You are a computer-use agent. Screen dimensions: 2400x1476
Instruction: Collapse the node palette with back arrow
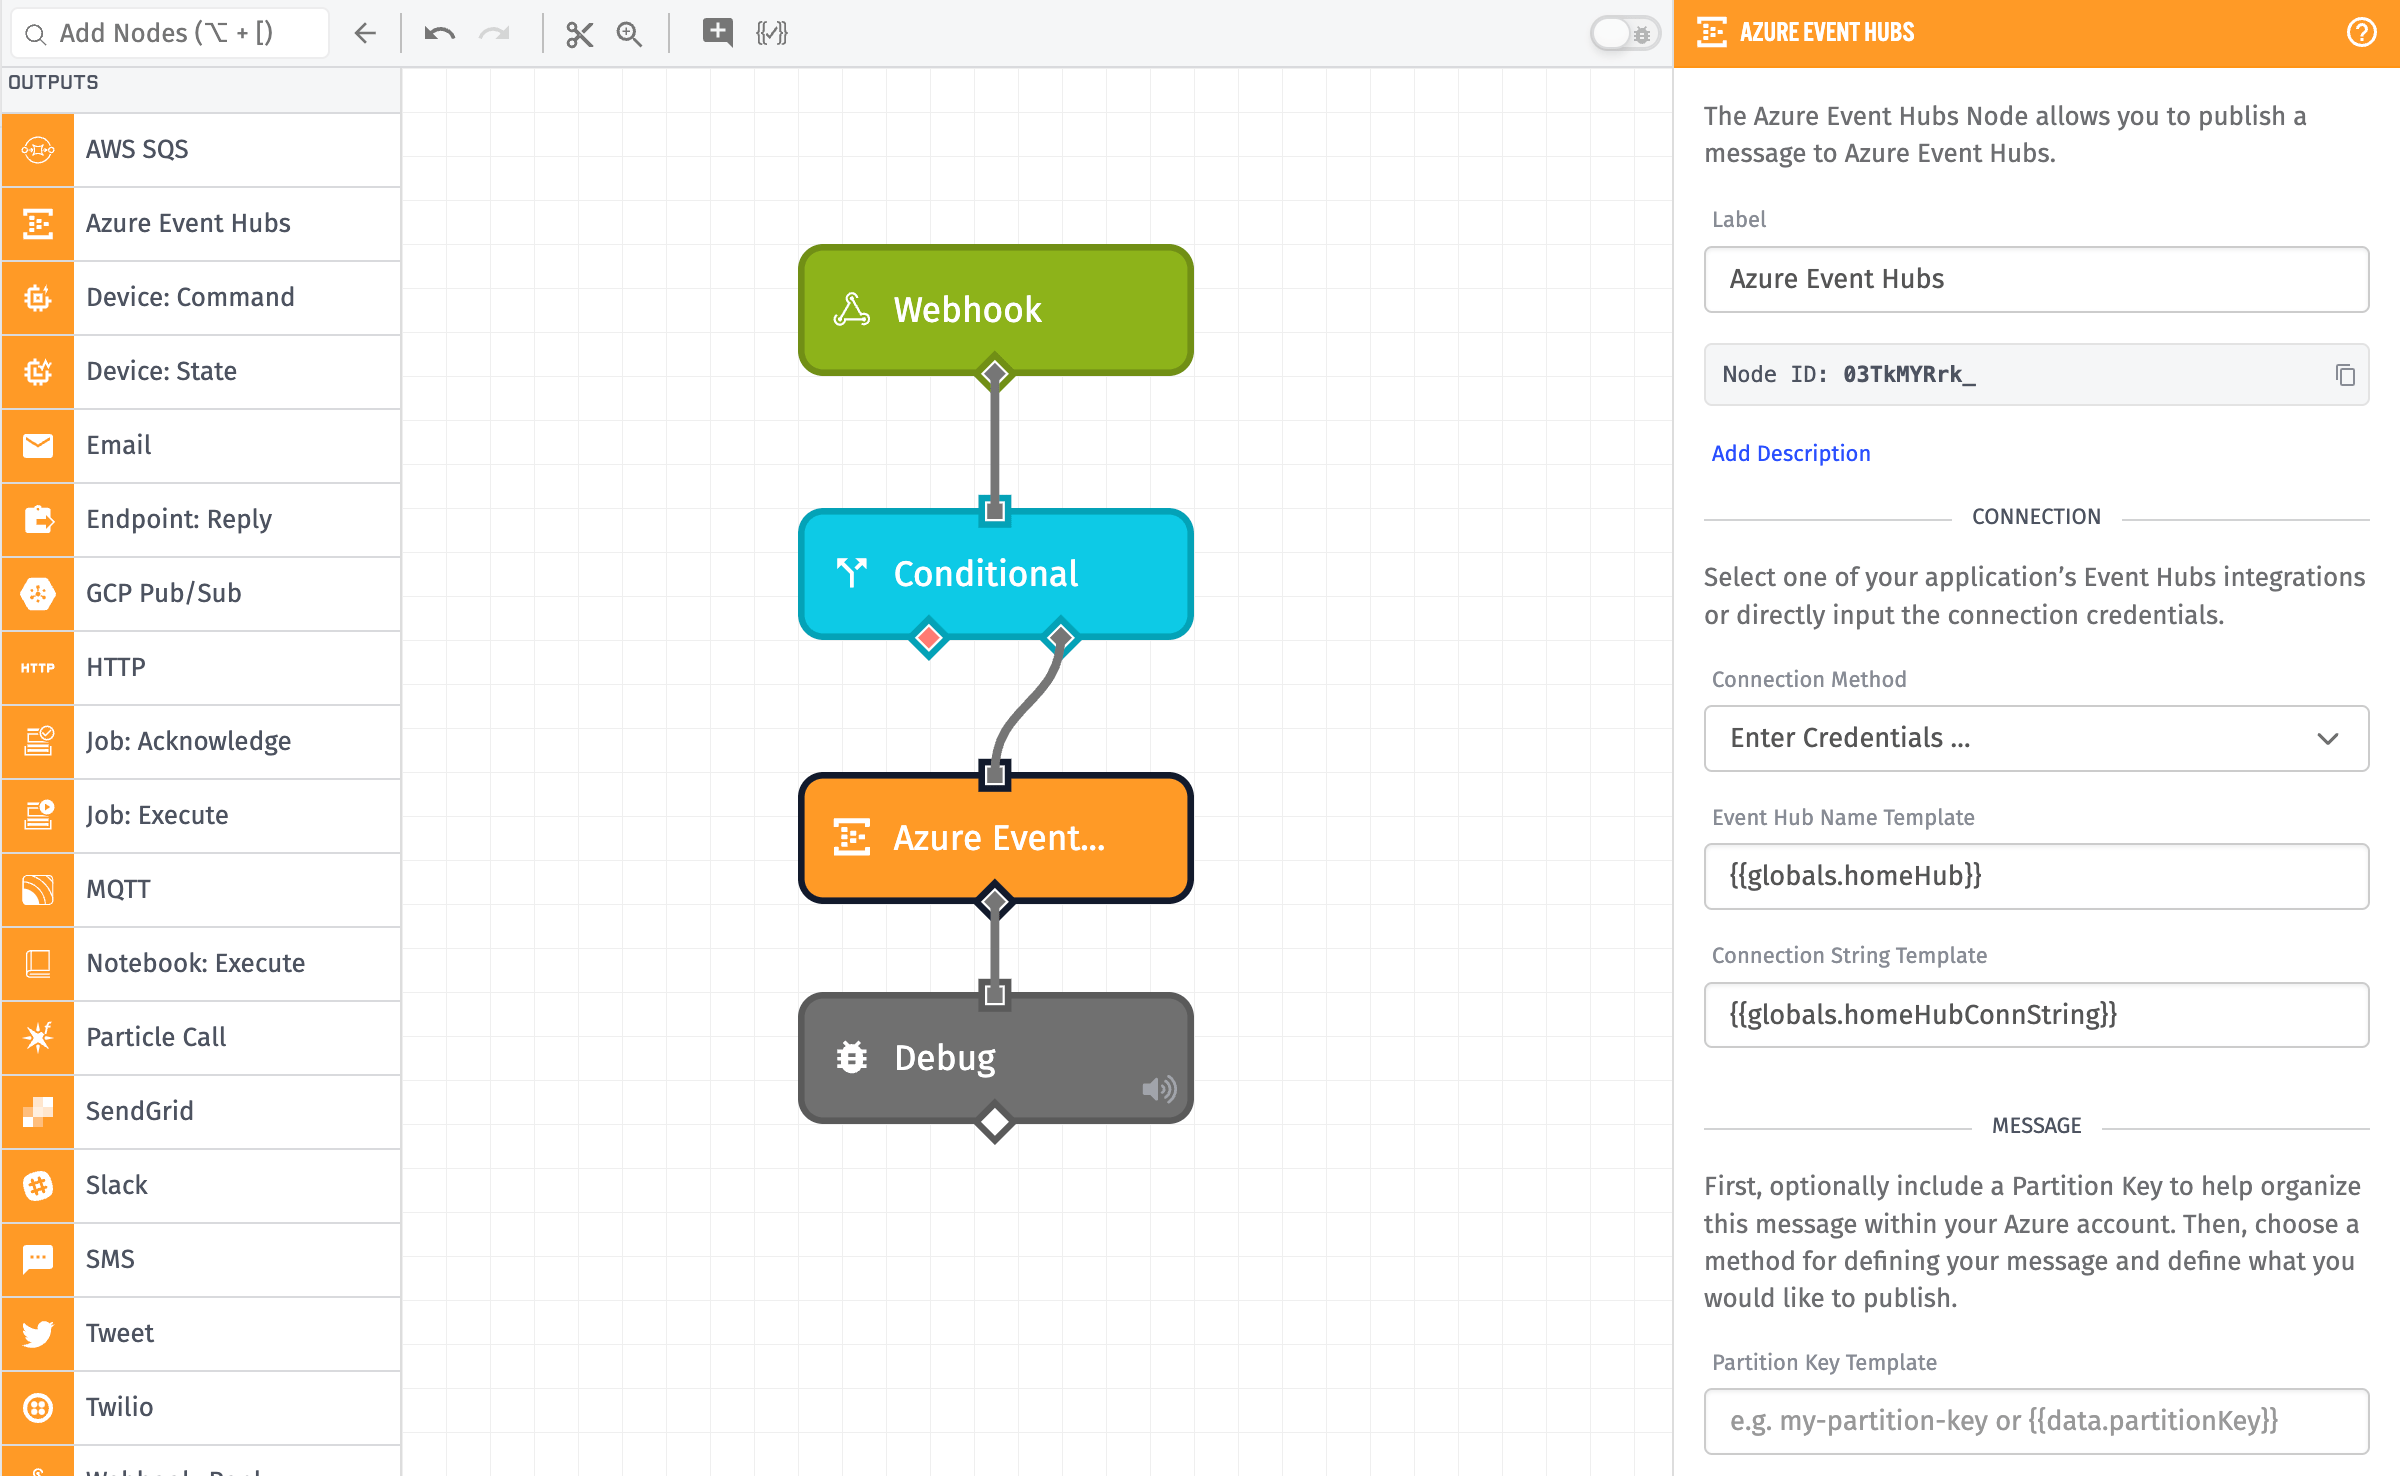click(x=365, y=33)
